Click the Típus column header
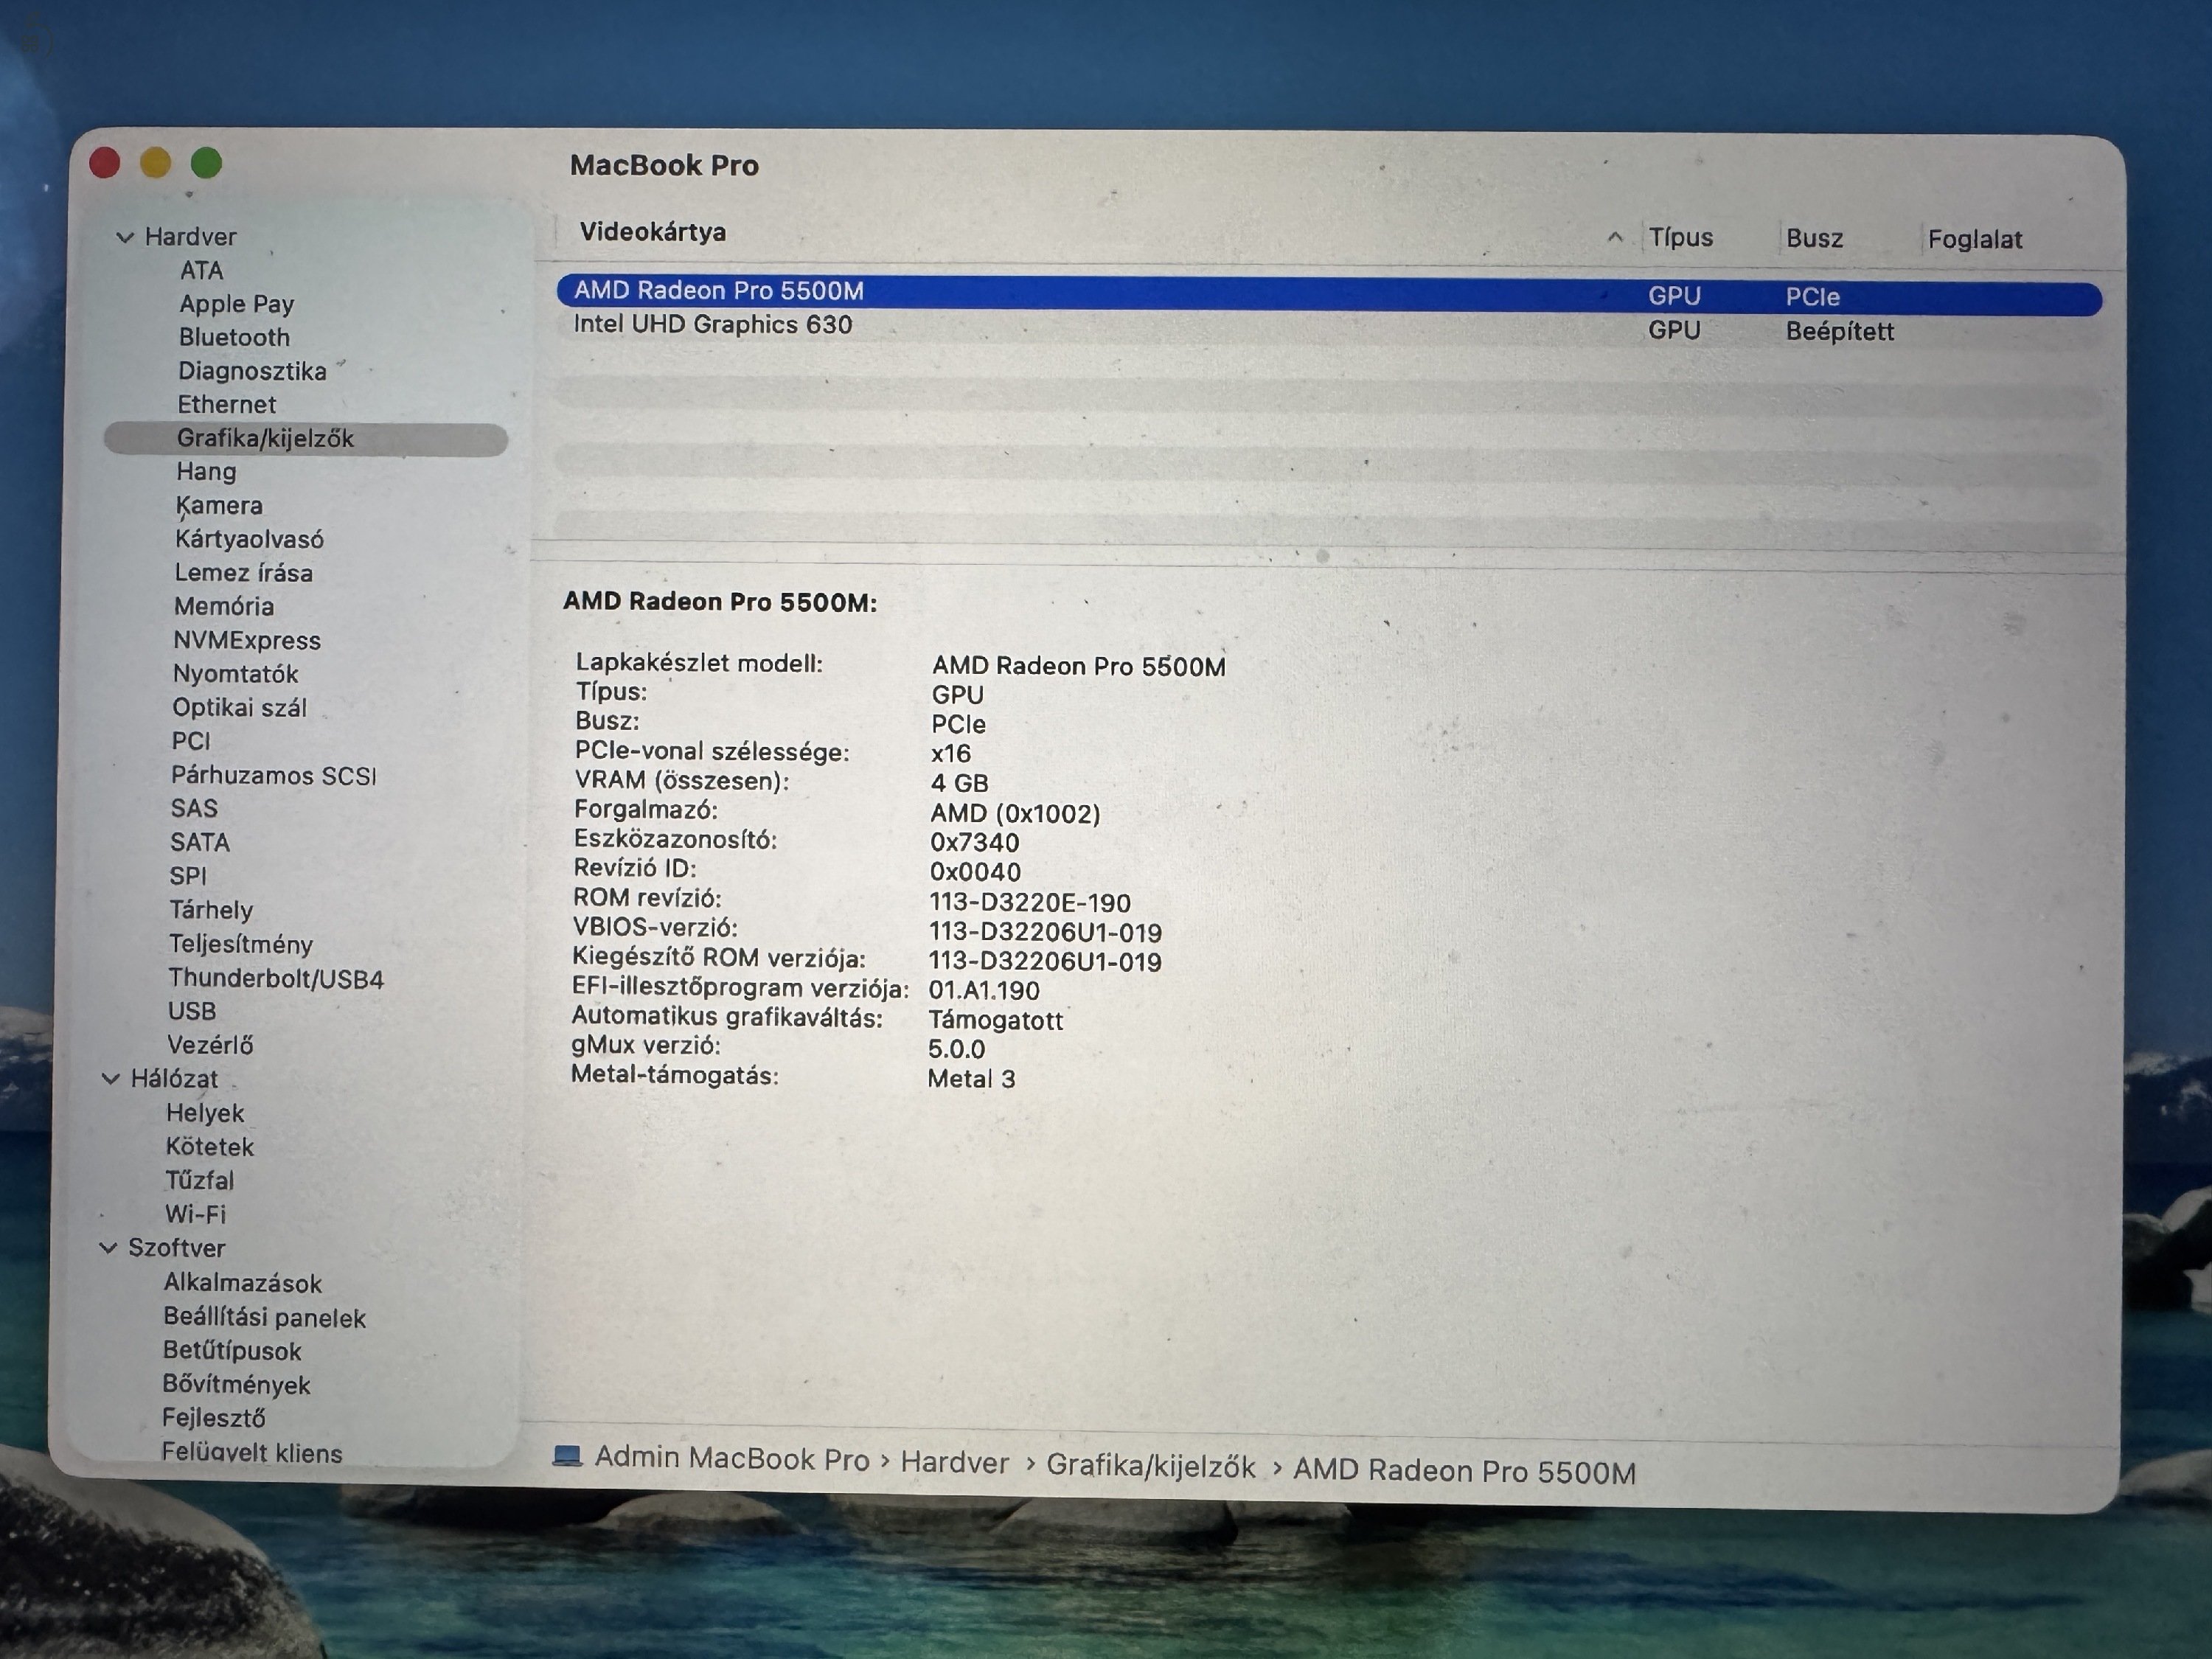 click(1681, 238)
